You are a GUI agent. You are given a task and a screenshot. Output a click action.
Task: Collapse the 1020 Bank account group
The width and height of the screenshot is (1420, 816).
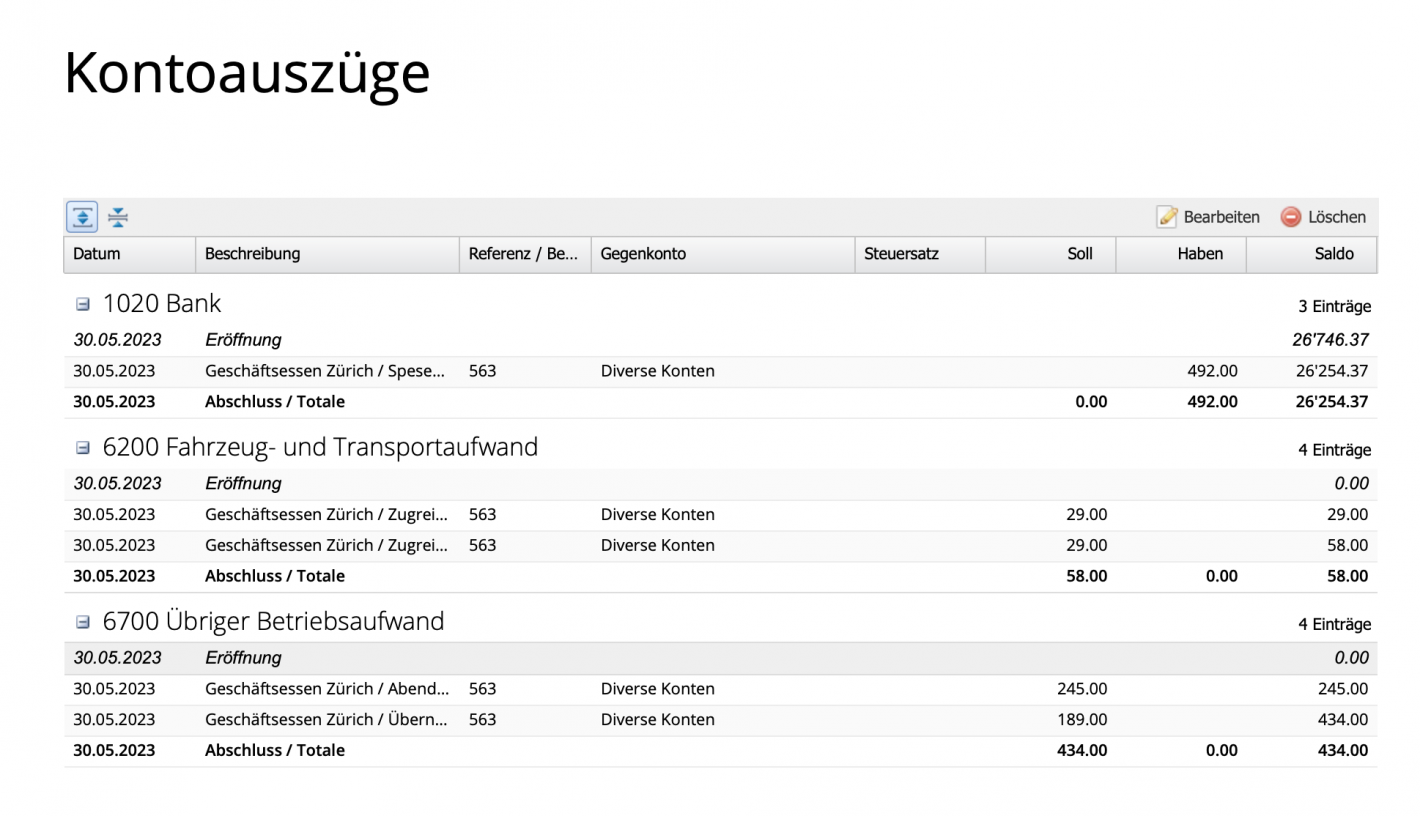point(82,303)
